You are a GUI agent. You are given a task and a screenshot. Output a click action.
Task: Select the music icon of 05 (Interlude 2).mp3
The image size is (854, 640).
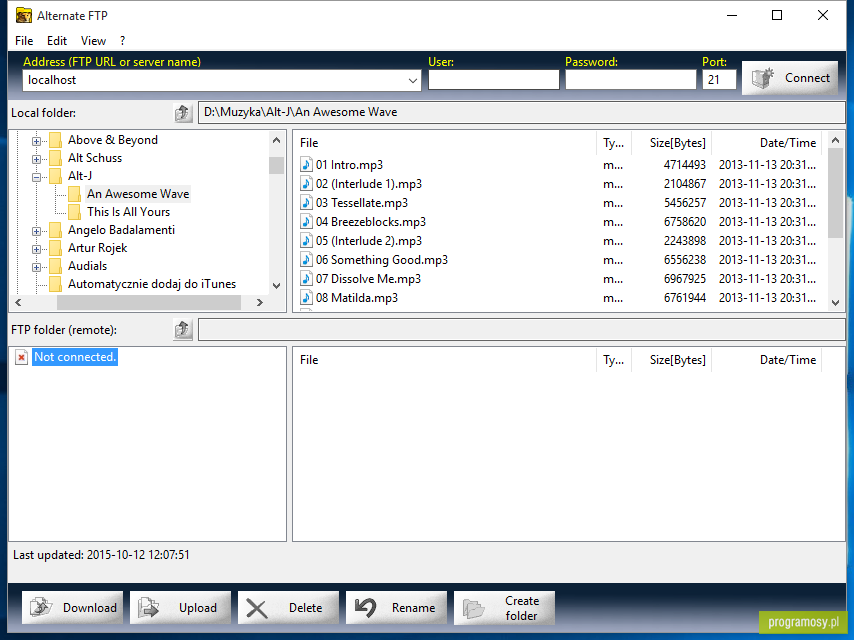tap(306, 241)
